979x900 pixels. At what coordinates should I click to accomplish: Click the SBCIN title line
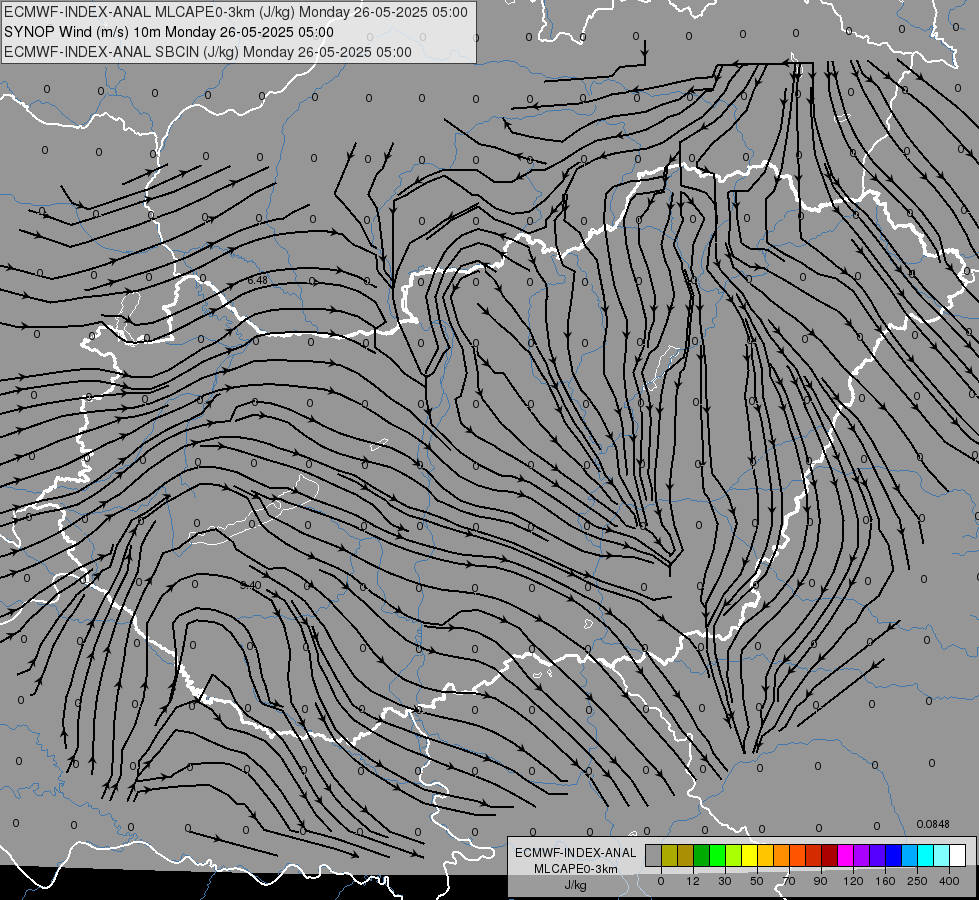pyautogui.click(x=208, y=52)
